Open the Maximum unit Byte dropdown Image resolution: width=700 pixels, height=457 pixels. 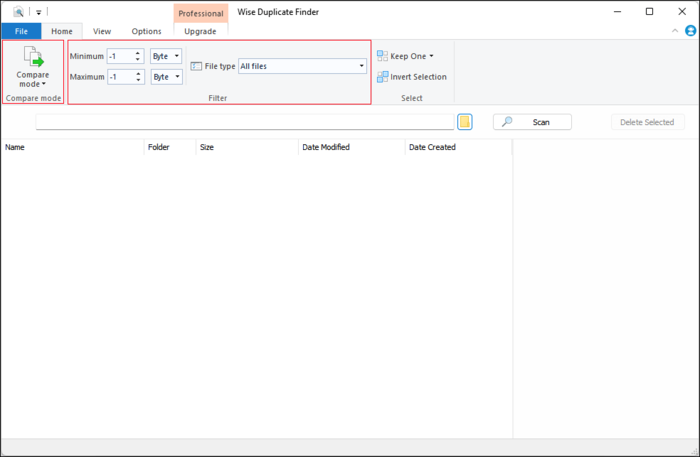[167, 77]
